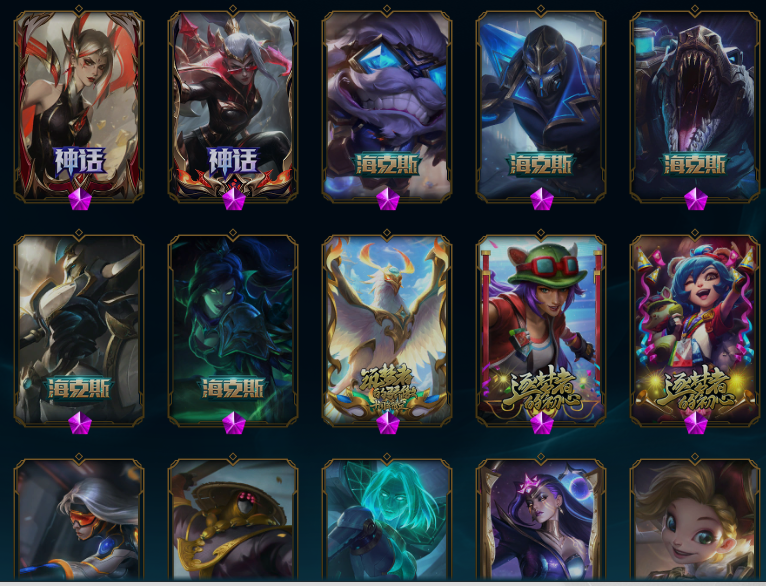The width and height of the screenshot is (766, 586).
Task: Click the gem below the golden white bird card
Action: coord(388,423)
